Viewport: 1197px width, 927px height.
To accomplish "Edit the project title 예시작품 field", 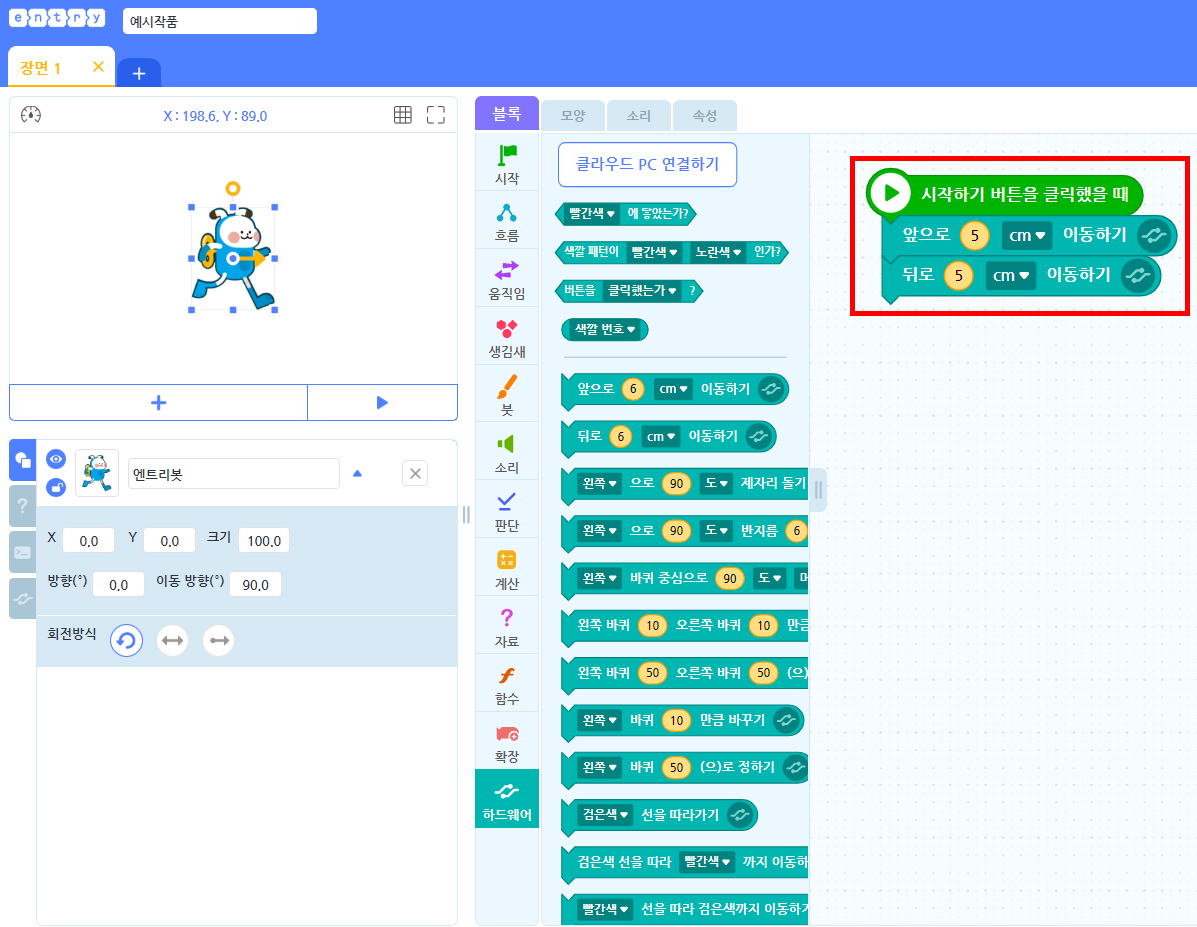I will pyautogui.click(x=220, y=21).
